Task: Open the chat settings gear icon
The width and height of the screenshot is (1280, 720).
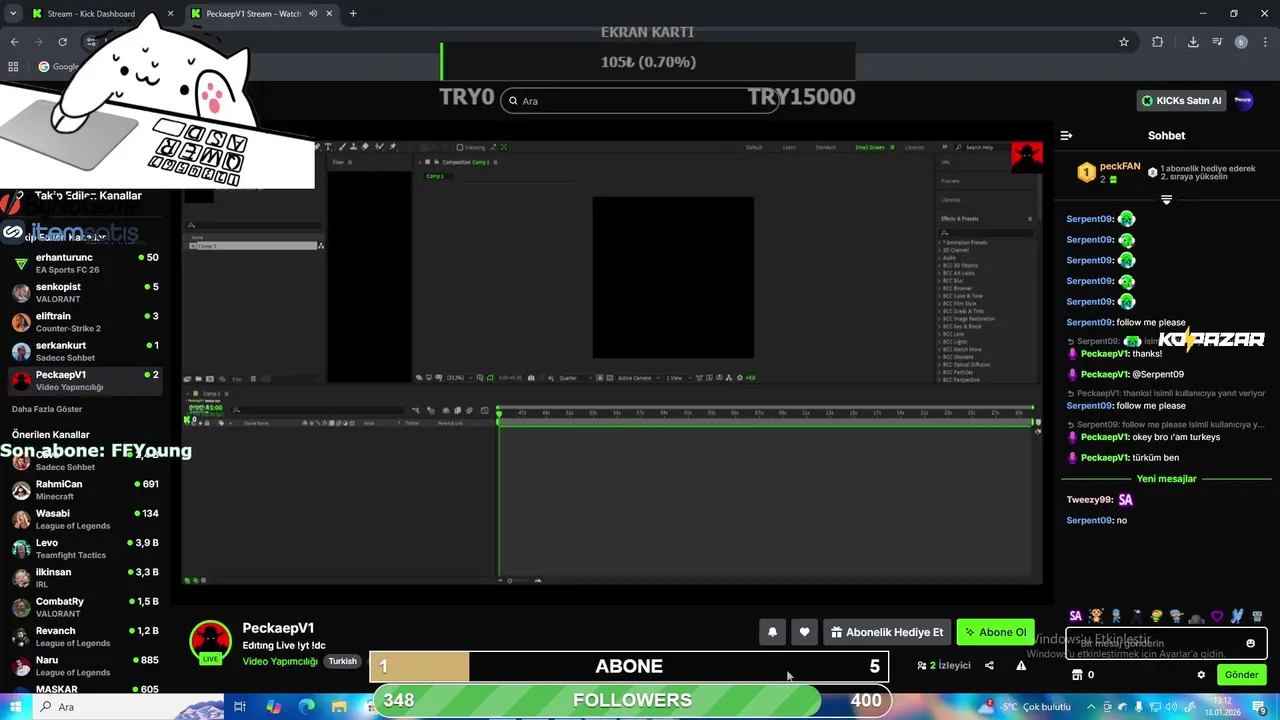Action: pos(1201,675)
